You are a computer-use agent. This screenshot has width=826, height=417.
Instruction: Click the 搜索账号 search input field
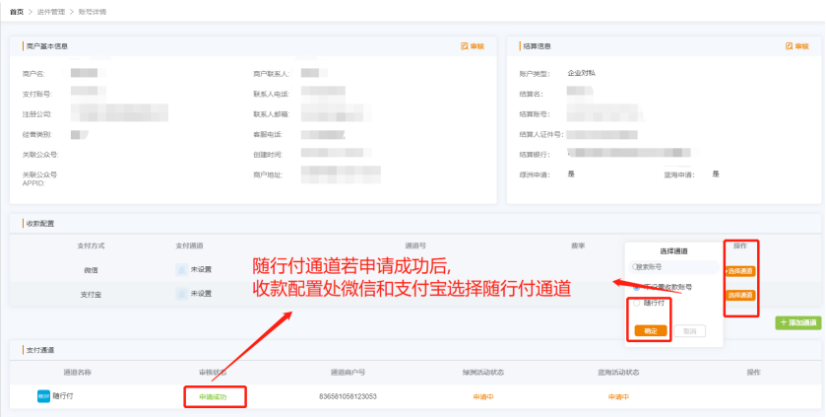672,267
